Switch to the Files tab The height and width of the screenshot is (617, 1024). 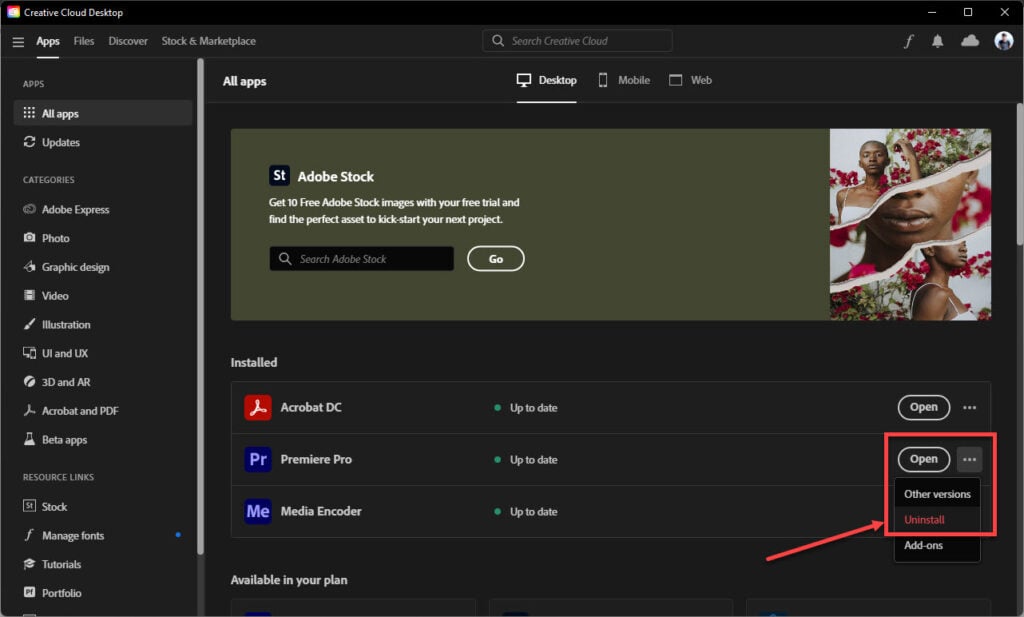[x=84, y=41]
